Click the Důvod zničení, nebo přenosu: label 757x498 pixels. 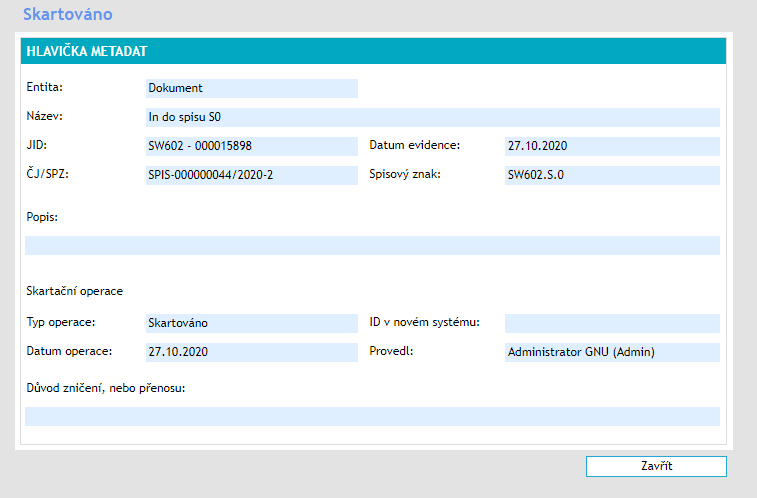pyautogui.click(x=108, y=387)
